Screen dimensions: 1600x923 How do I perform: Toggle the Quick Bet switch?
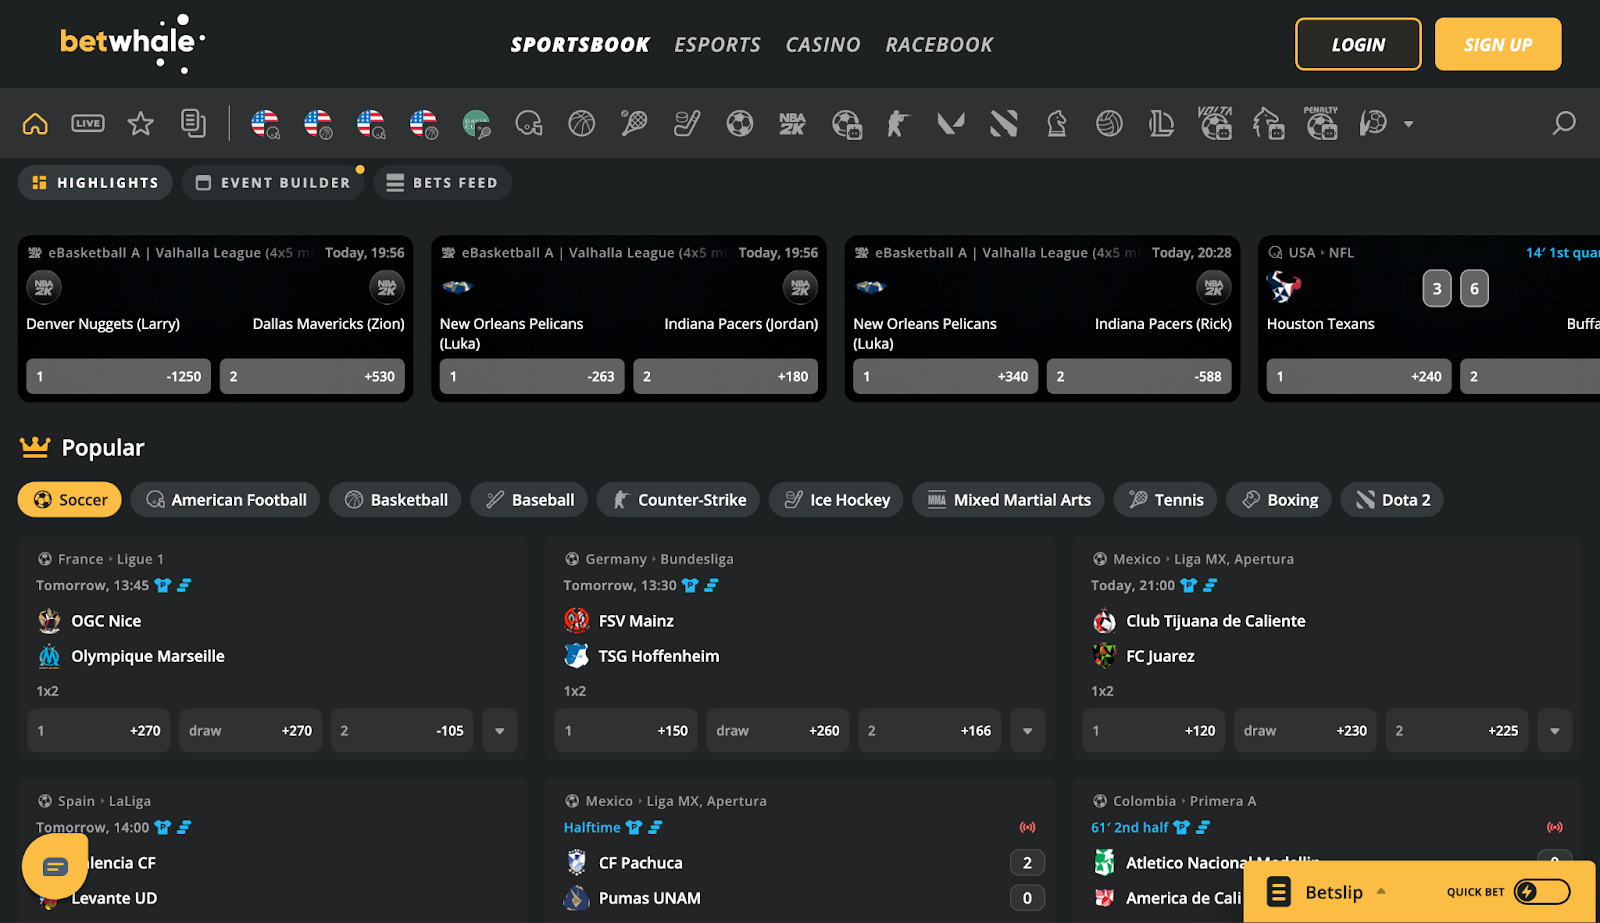1541,892
